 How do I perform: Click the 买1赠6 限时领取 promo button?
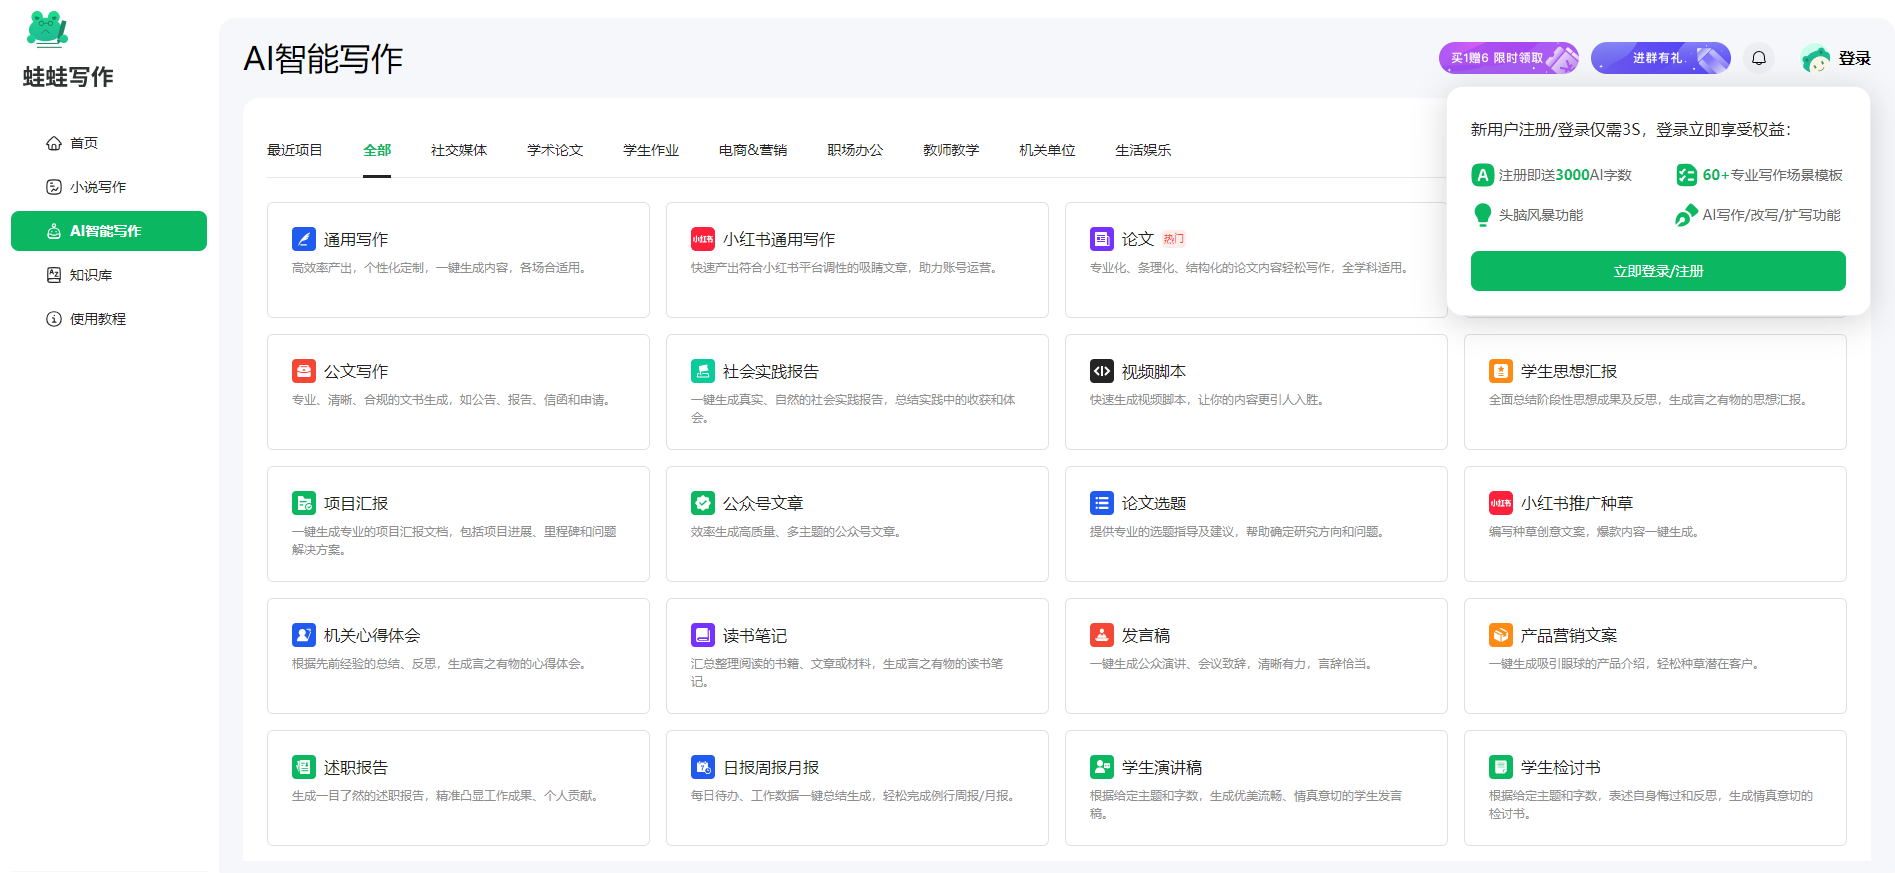click(x=1509, y=58)
